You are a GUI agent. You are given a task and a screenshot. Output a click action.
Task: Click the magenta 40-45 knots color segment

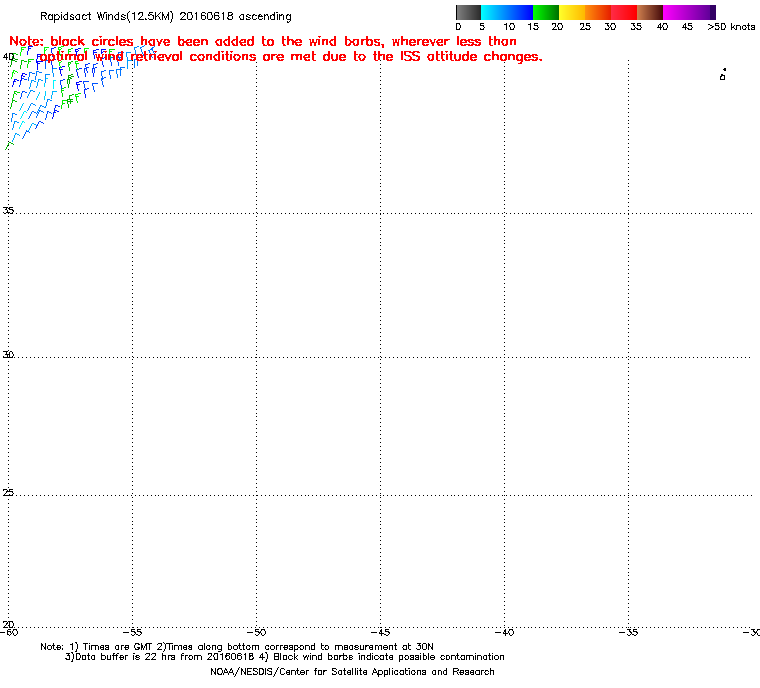tap(675, 12)
